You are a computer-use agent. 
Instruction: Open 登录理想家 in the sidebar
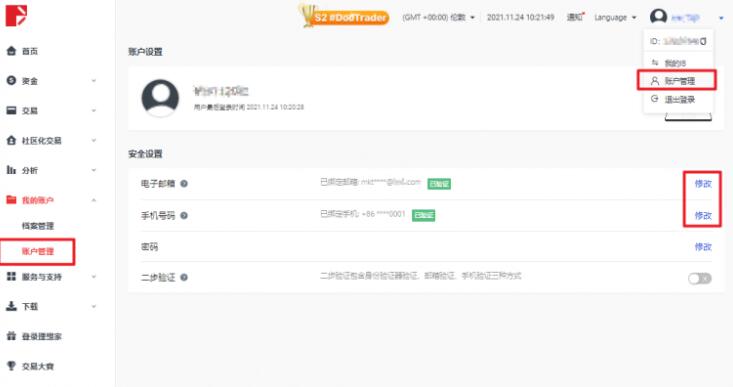coord(42,336)
